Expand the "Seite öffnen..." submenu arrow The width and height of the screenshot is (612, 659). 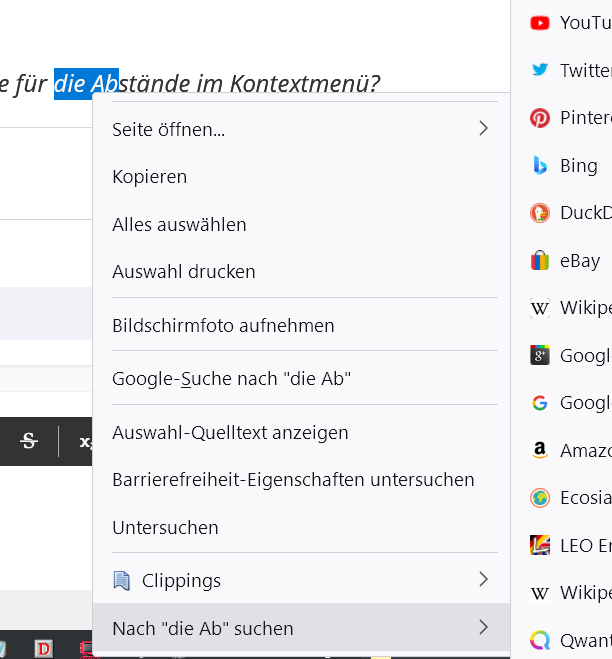(483, 129)
